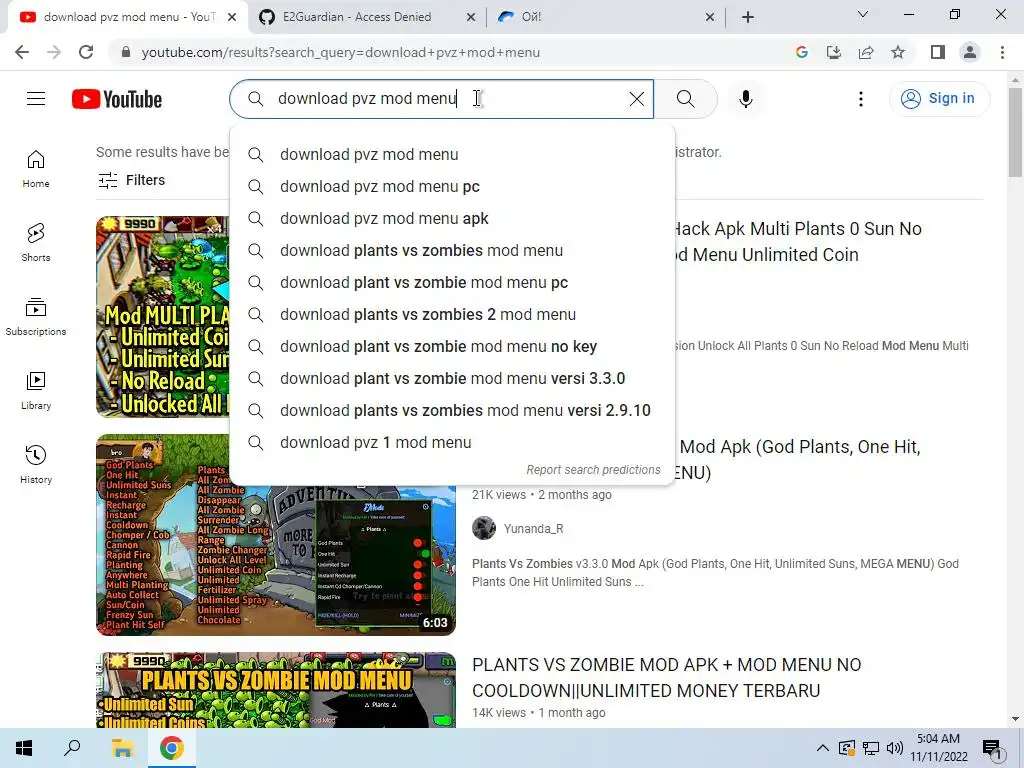Select the download pvz mod menu tab
Screen dimensions: 1024x768
point(128,17)
